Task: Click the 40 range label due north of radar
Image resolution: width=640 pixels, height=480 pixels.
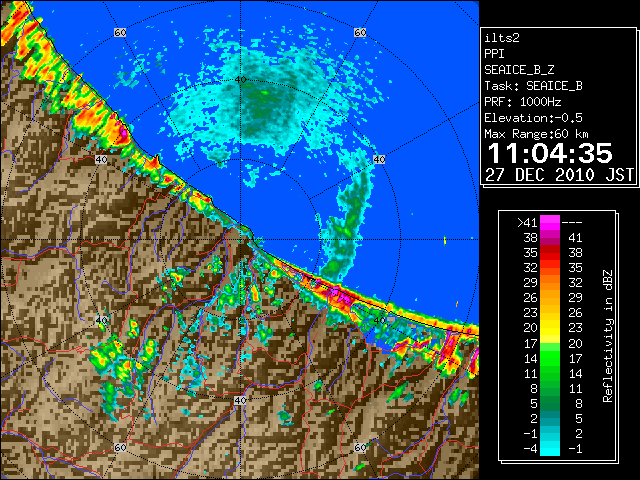Action: point(241,80)
